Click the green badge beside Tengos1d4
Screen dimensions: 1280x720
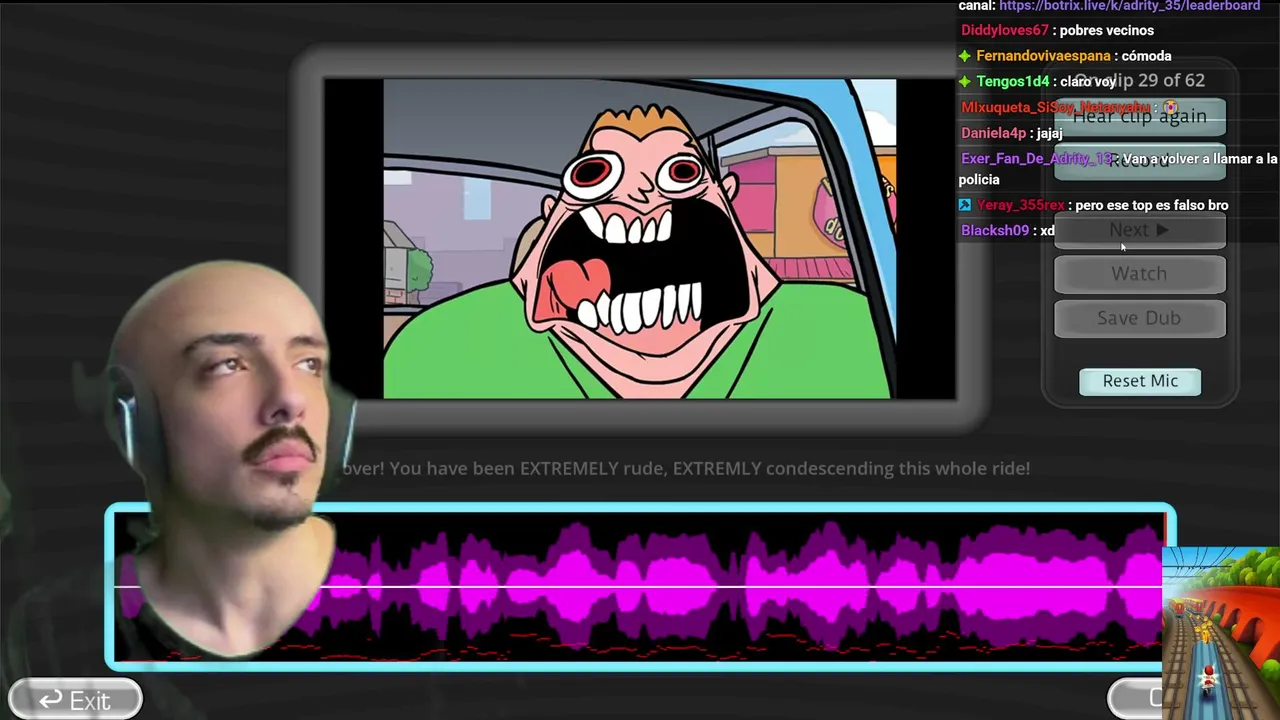coord(965,81)
